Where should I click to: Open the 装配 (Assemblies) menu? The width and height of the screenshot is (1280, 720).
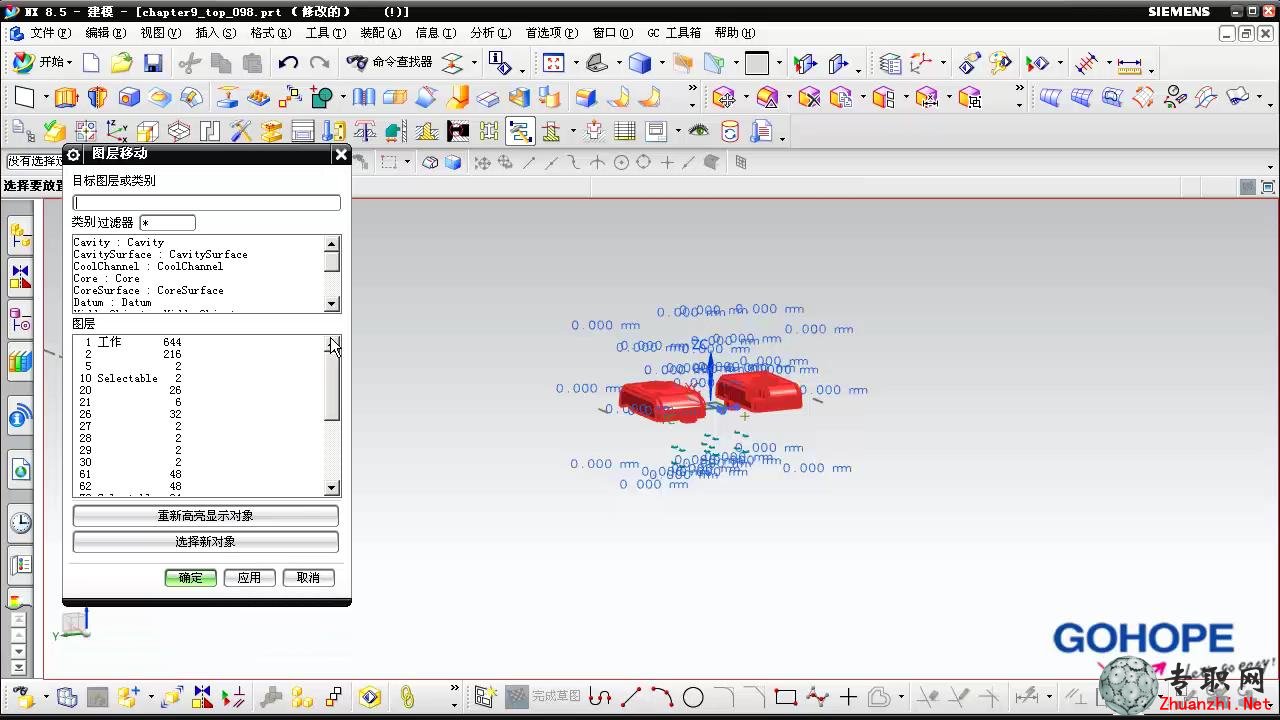pyautogui.click(x=380, y=33)
